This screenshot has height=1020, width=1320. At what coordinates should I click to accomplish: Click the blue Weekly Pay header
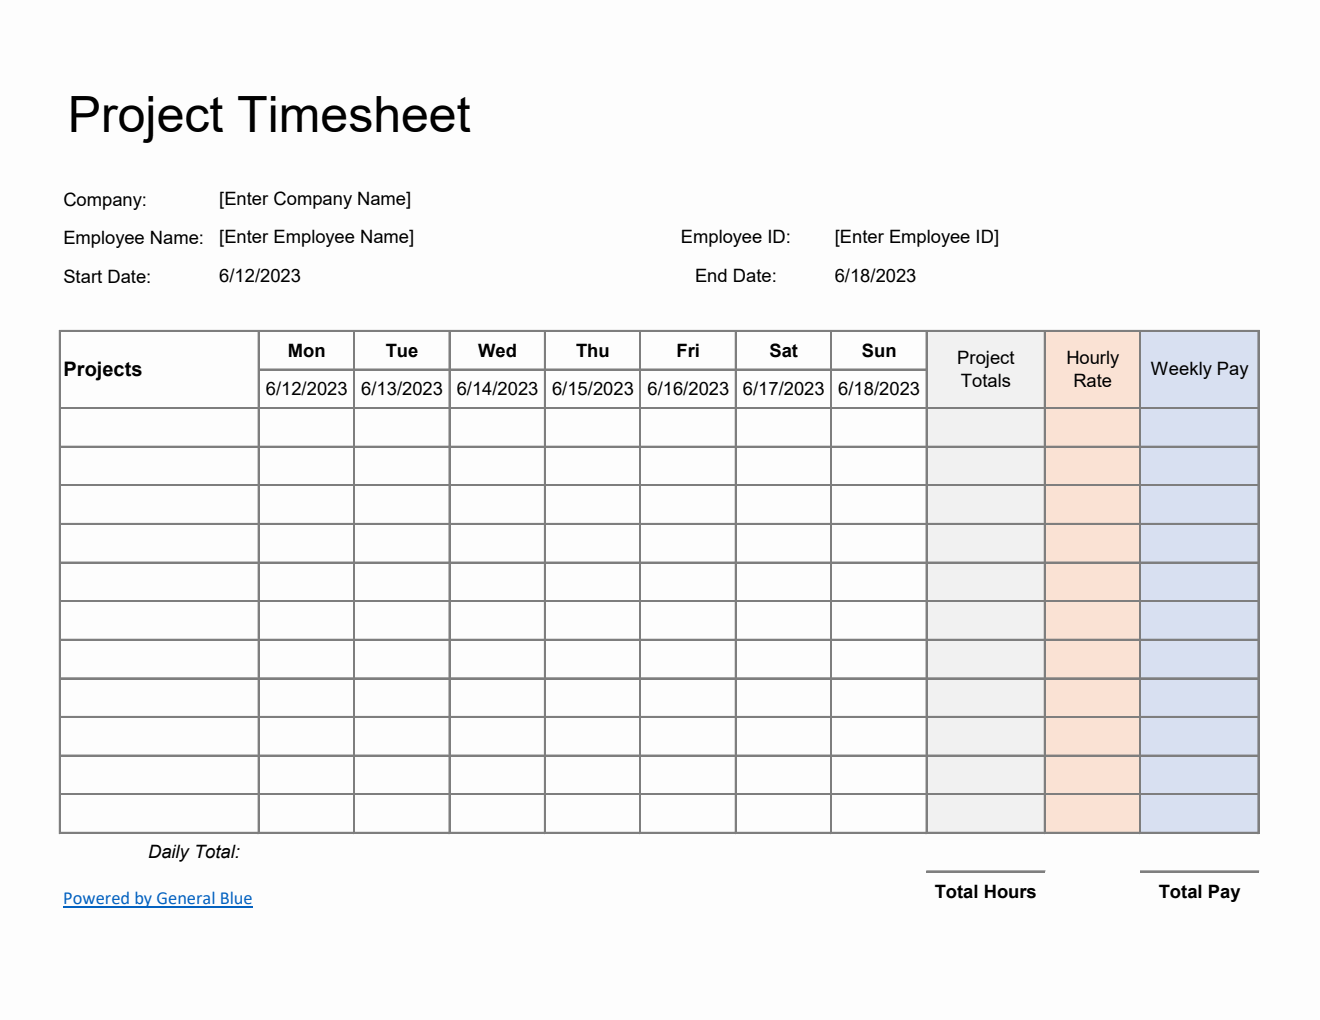1199,369
